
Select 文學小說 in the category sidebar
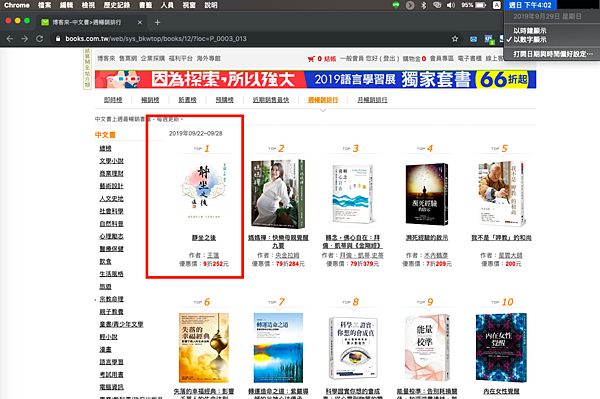click(111, 161)
